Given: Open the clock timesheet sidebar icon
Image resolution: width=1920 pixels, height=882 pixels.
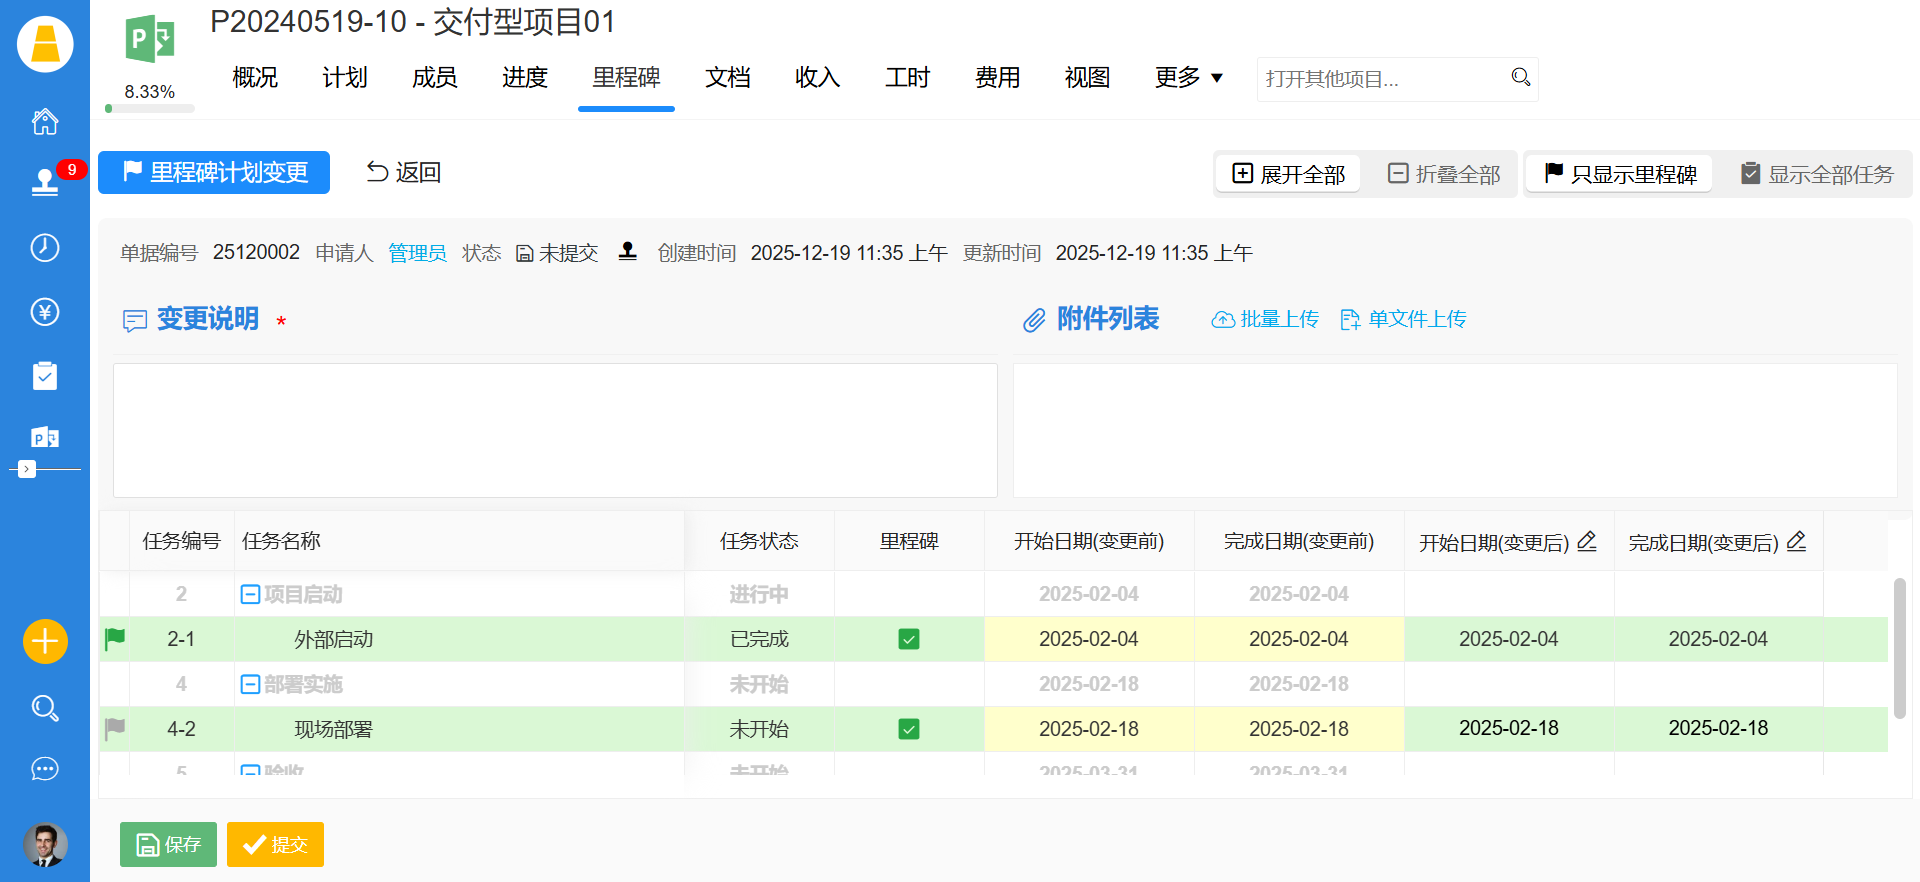Looking at the screenshot, I should 45,248.
